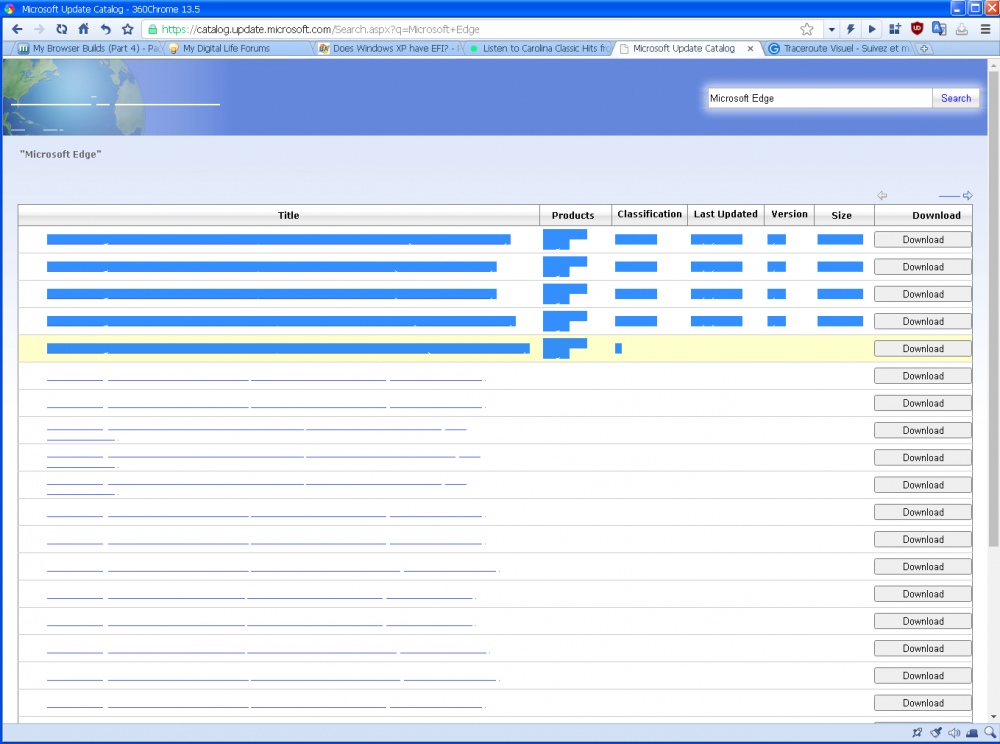Toggle the speaker mute icon in status bar
The height and width of the screenshot is (744, 1000).
click(x=953, y=733)
